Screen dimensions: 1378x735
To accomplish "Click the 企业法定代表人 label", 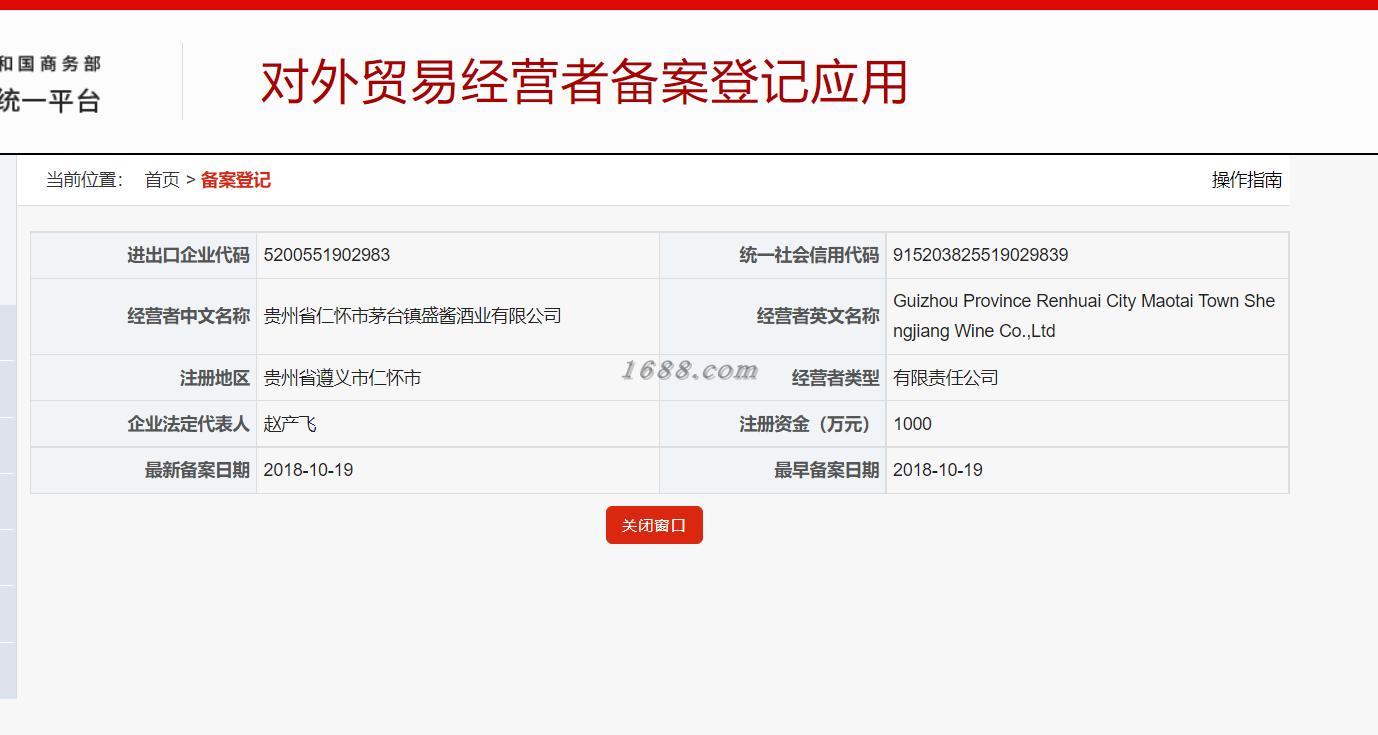I will (188, 424).
